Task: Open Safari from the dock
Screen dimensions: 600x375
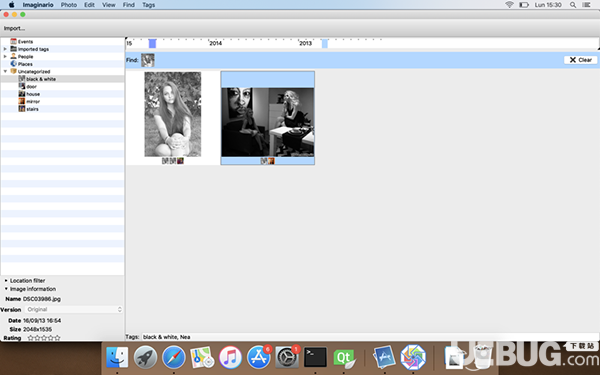Action: (x=174, y=357)
